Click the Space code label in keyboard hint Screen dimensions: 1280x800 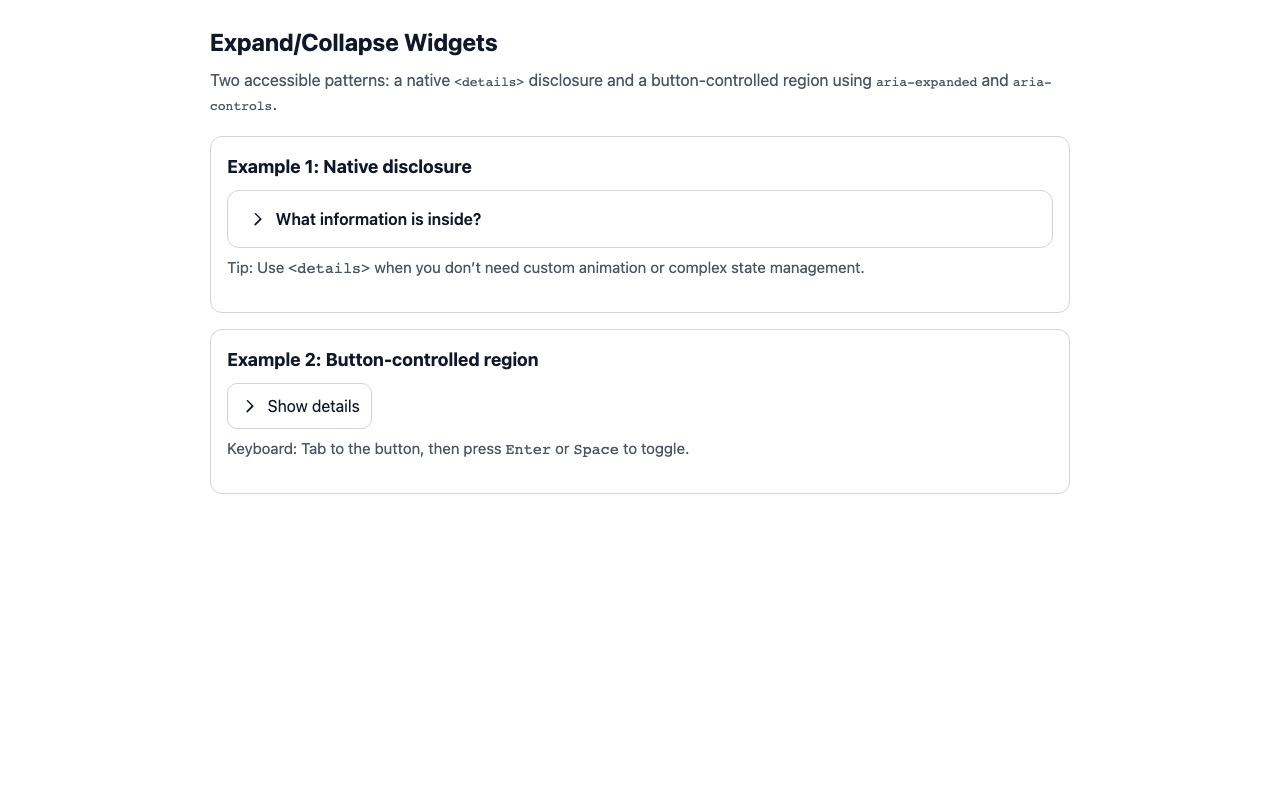click(x=596, y=449)
